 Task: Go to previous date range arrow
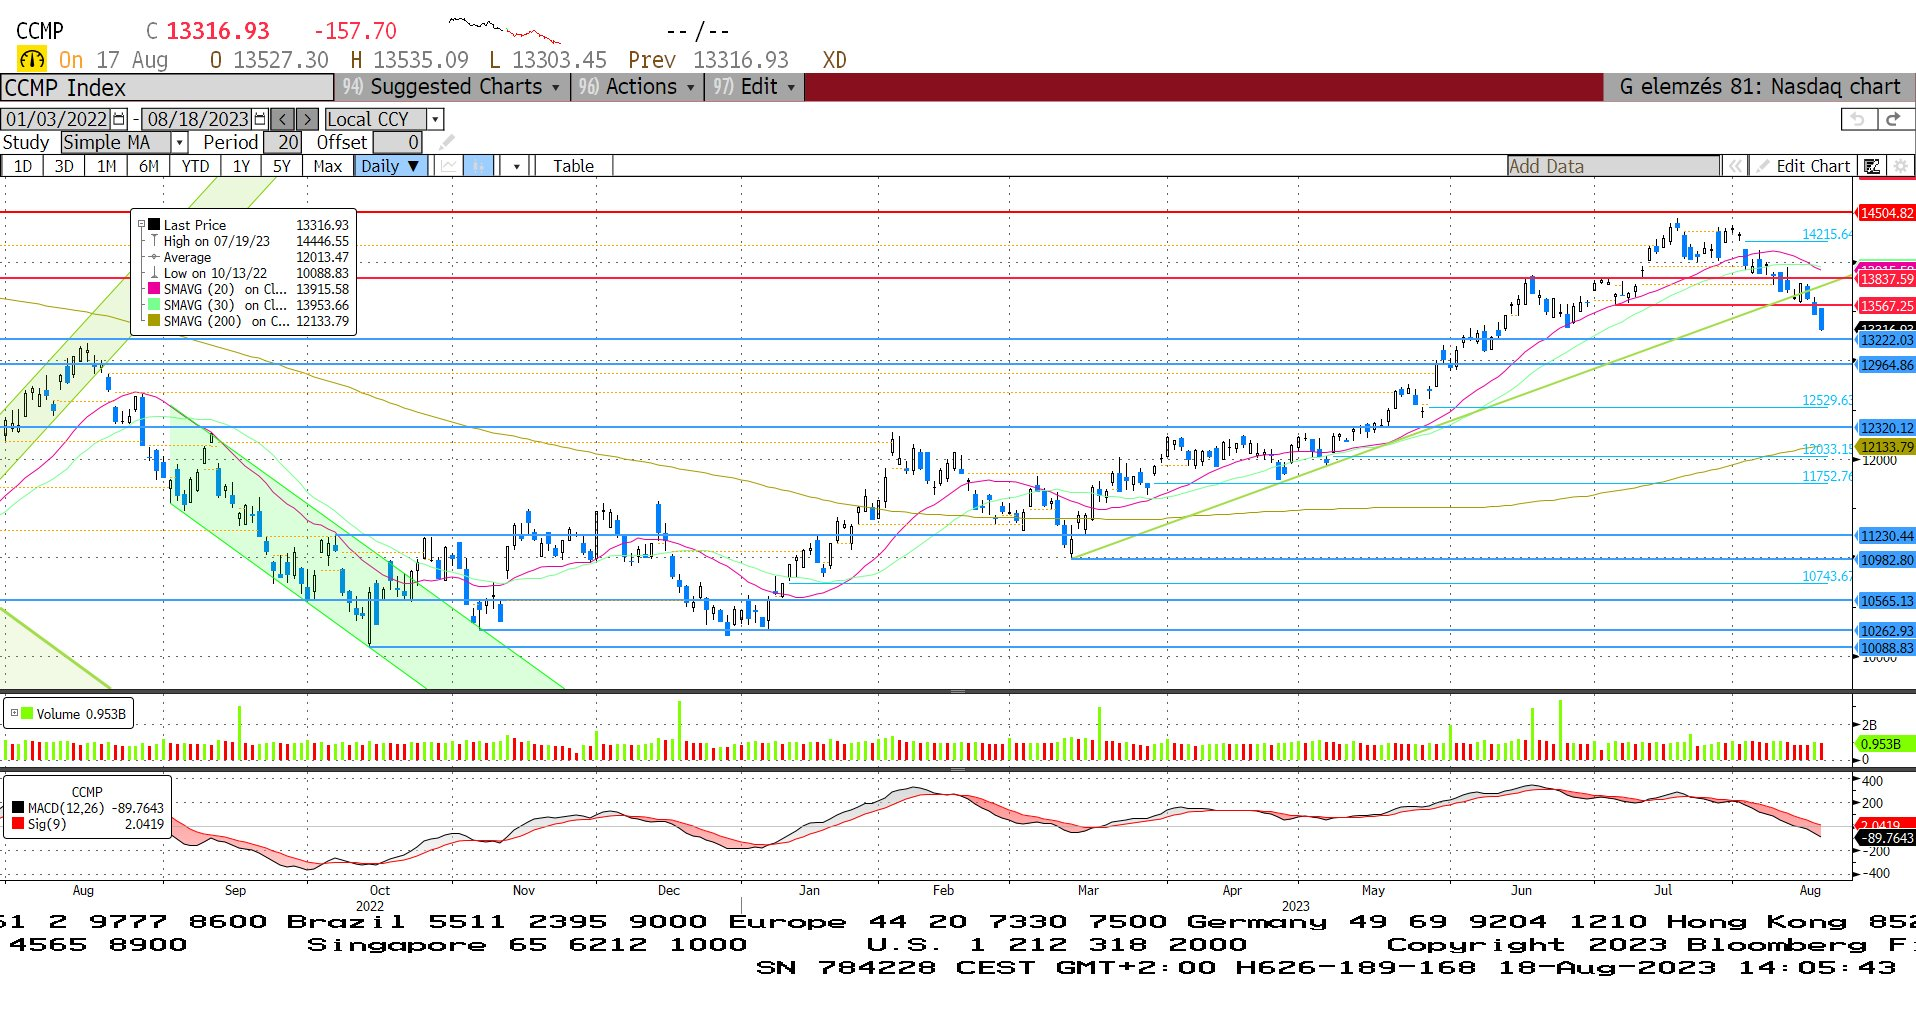(283, 119)
